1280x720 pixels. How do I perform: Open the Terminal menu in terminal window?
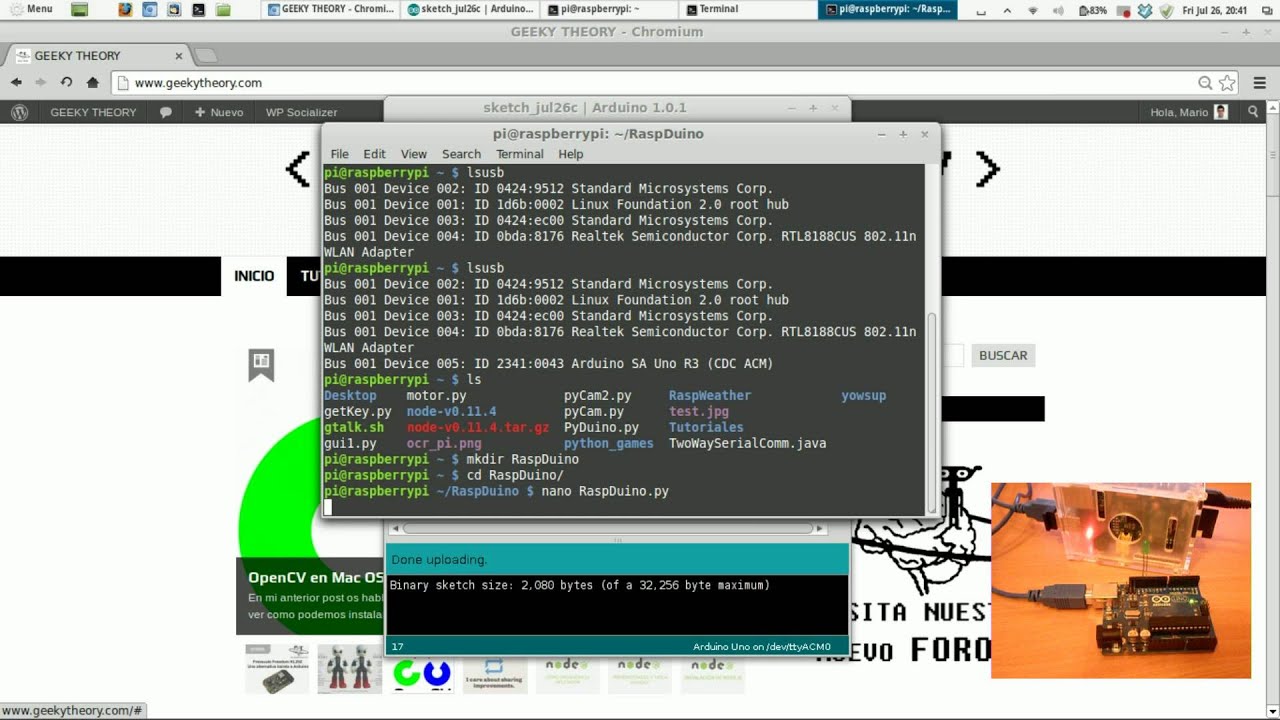coord(520,154)
